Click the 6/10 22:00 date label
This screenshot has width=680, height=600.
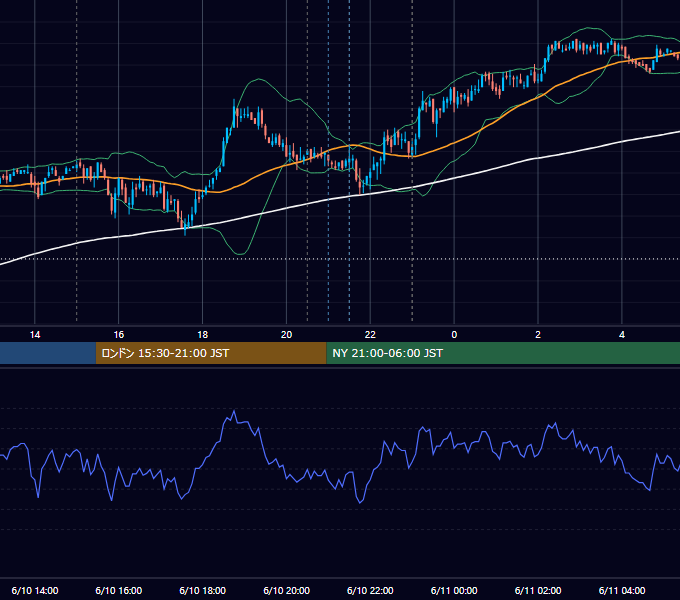point(370,590)
